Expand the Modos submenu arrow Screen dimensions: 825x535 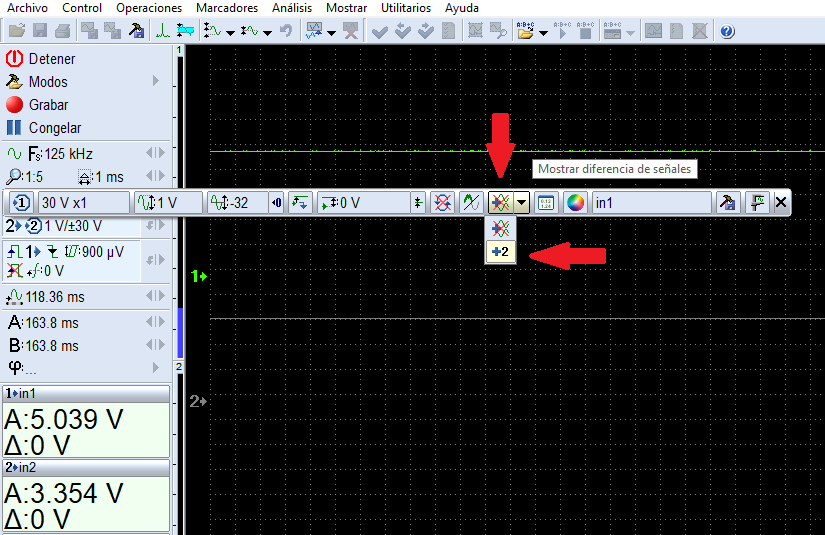[156, 82]
